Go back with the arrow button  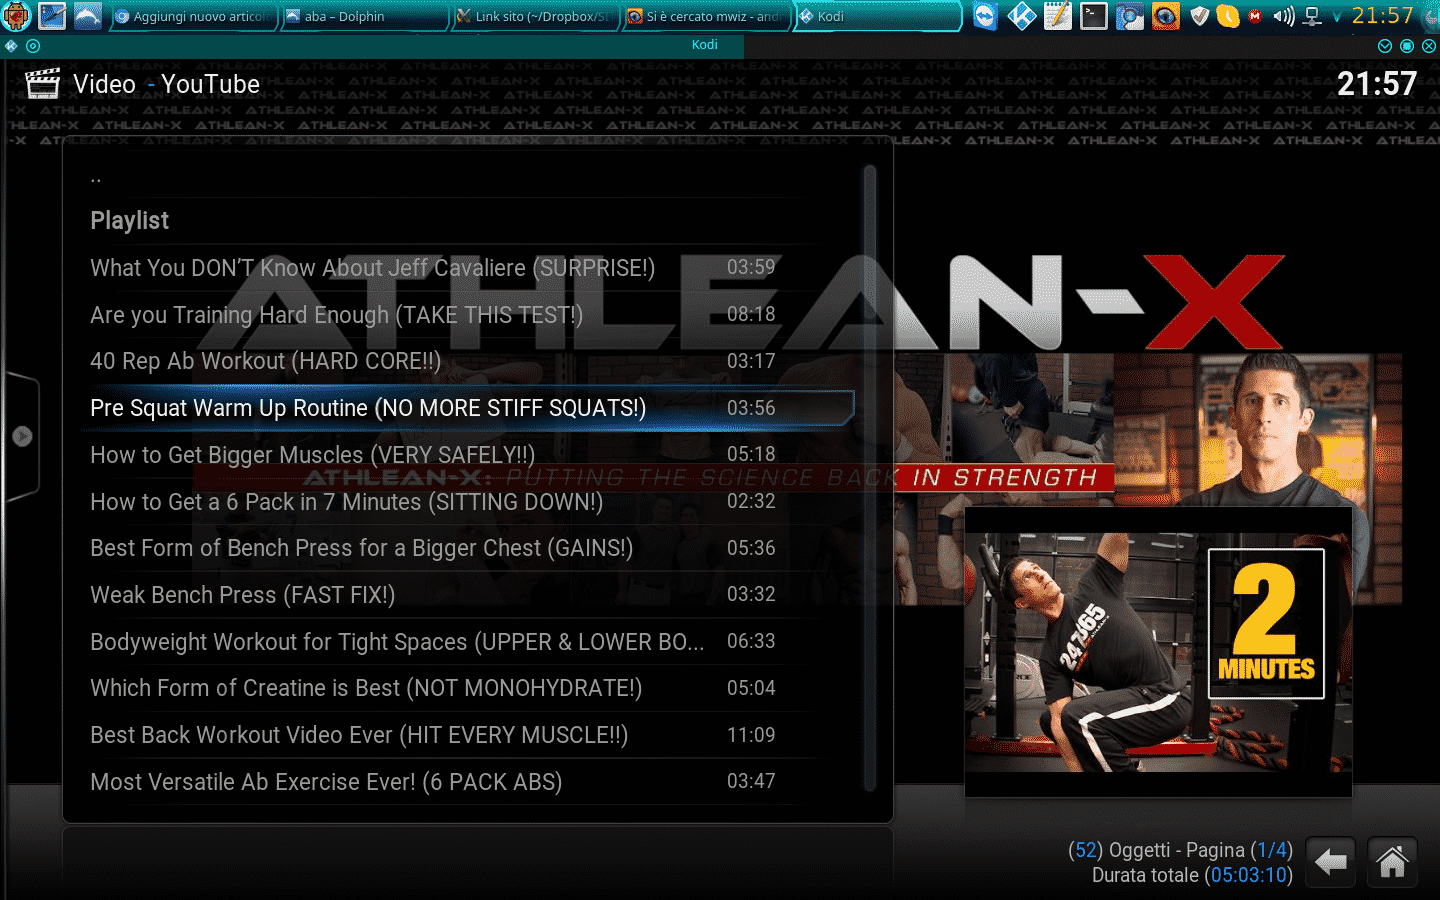click(x=1330, y=862)
